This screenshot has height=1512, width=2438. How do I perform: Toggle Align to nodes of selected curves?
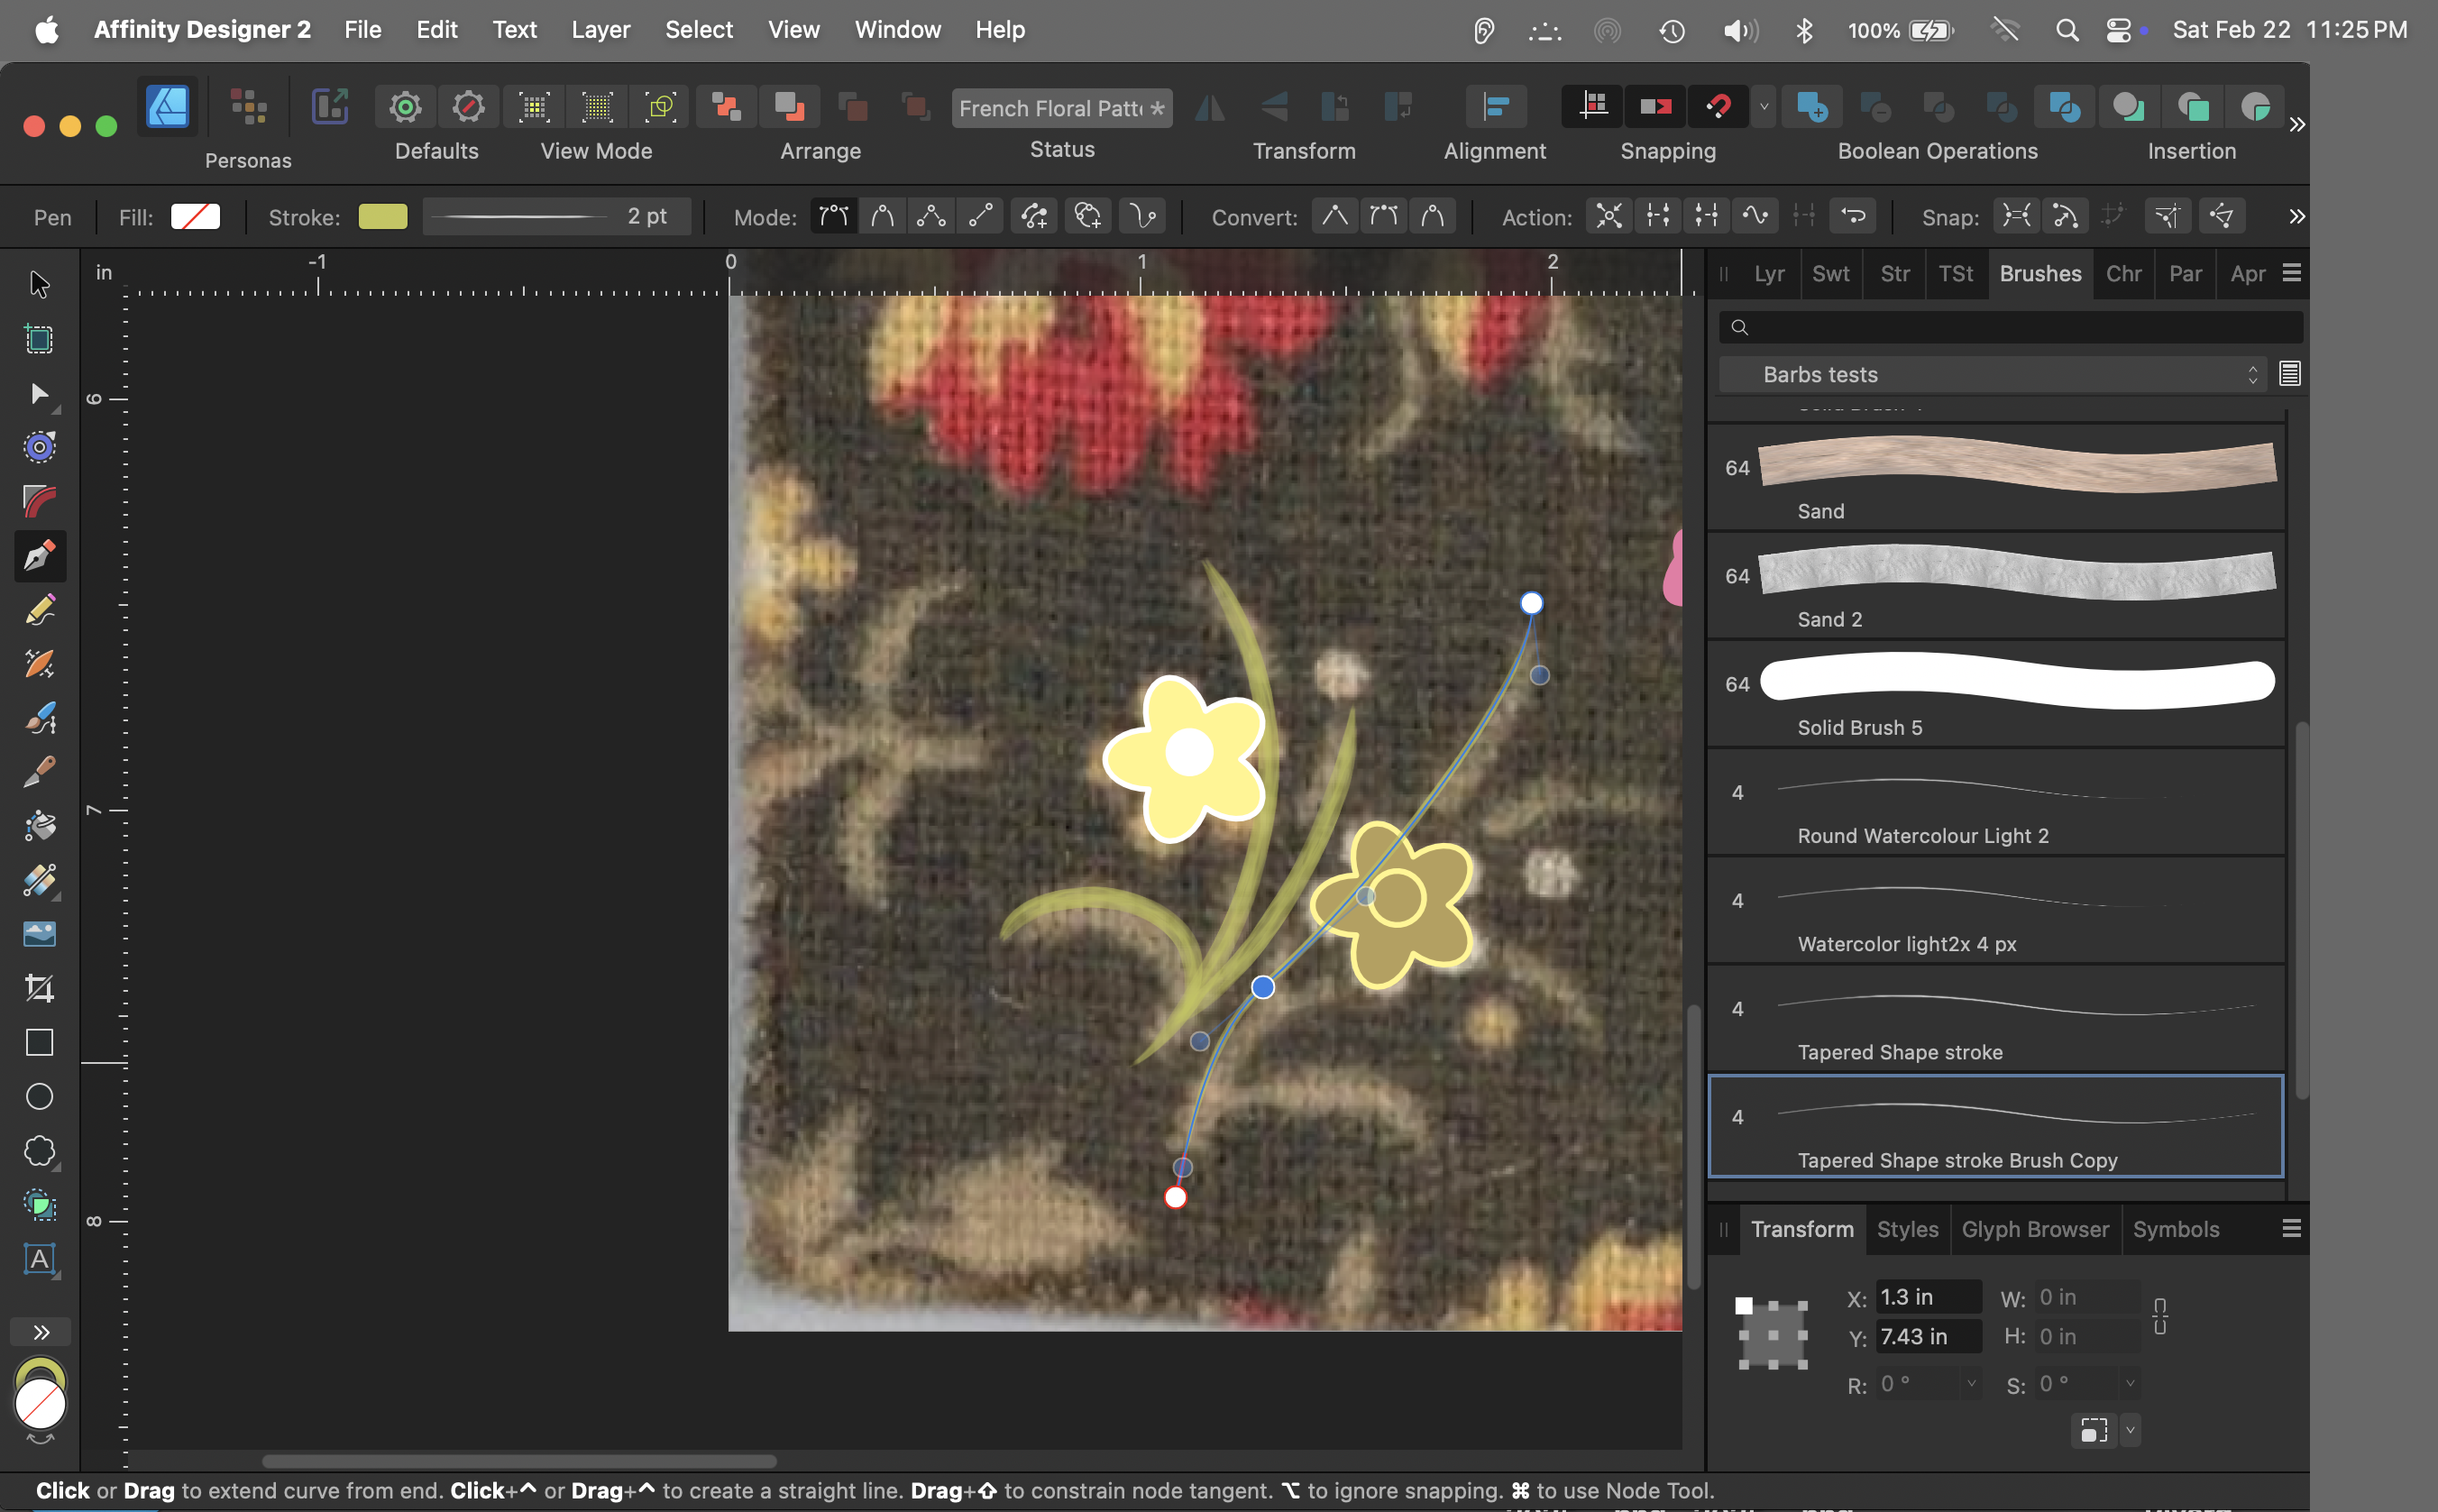click(2016, 216)
